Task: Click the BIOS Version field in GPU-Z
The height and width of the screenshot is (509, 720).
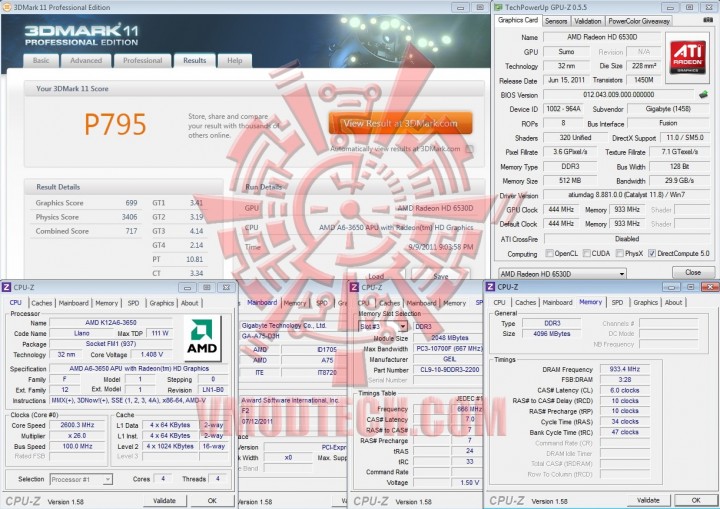Action: coord(618,95)
